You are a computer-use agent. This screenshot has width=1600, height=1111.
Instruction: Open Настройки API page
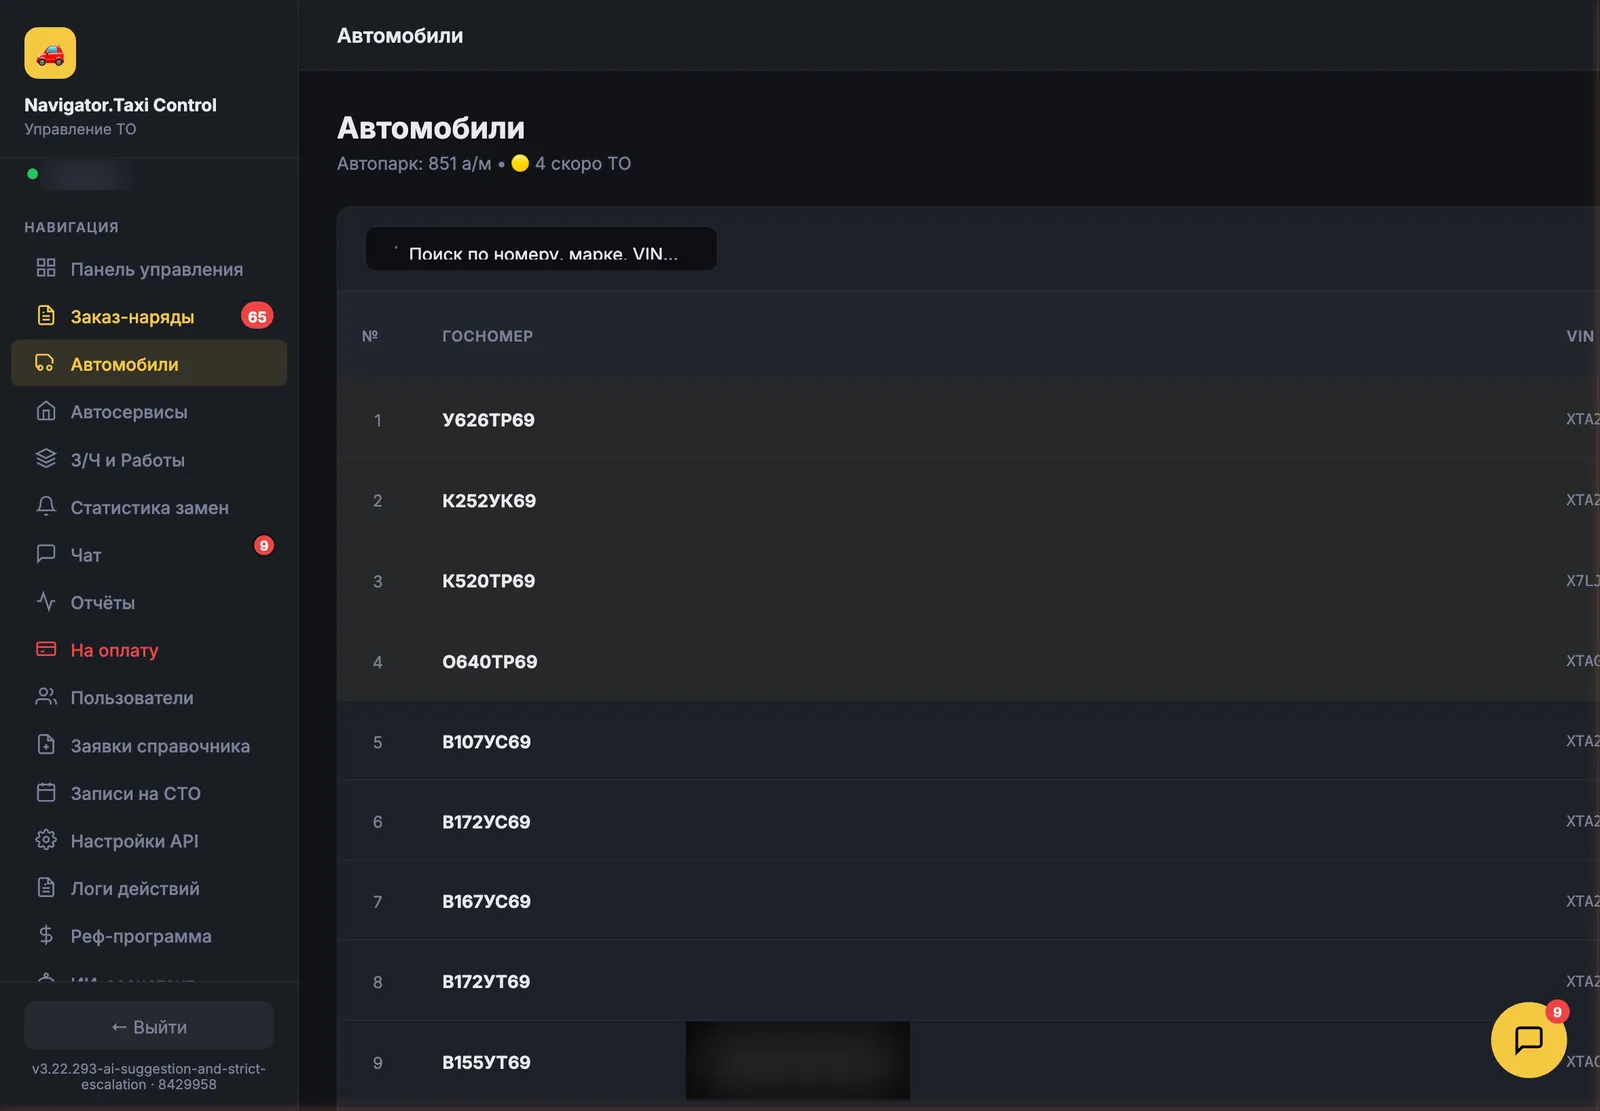[149, 841]
